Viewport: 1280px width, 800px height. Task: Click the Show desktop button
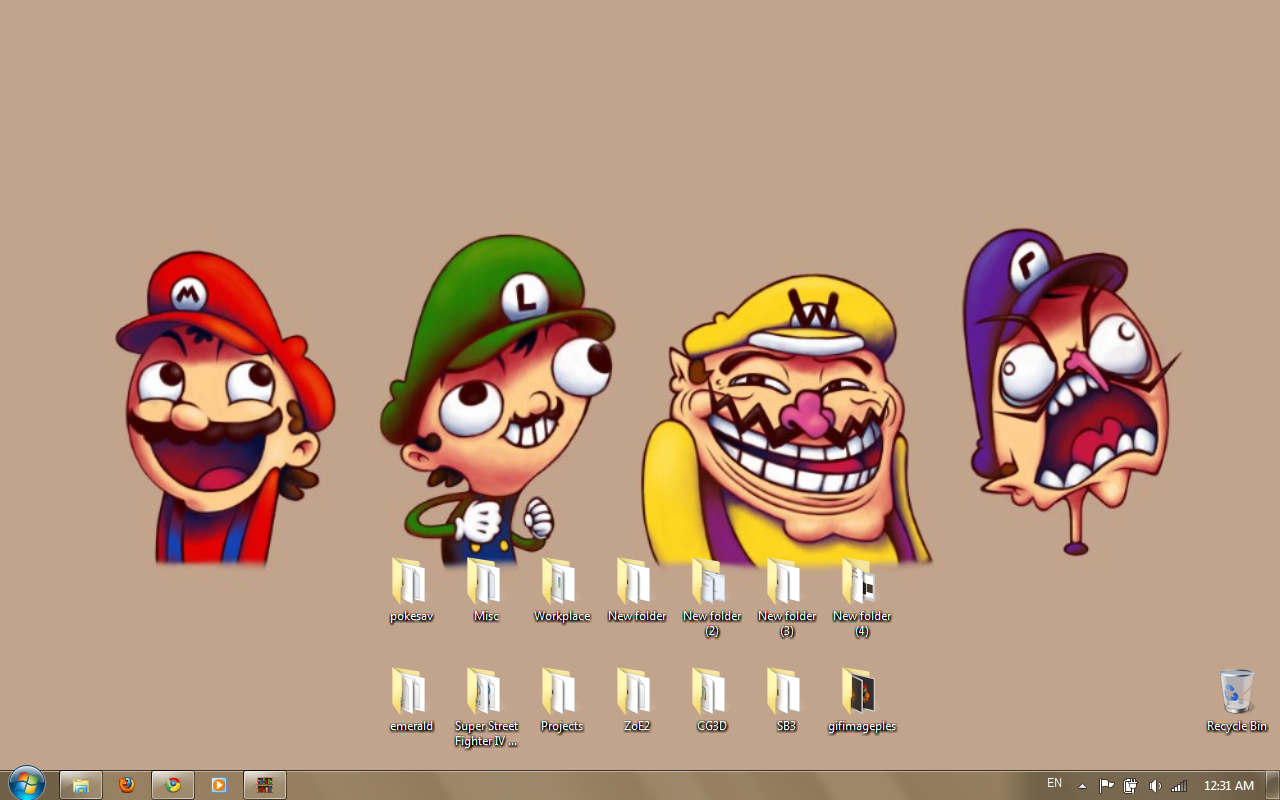pos(1272,785)
